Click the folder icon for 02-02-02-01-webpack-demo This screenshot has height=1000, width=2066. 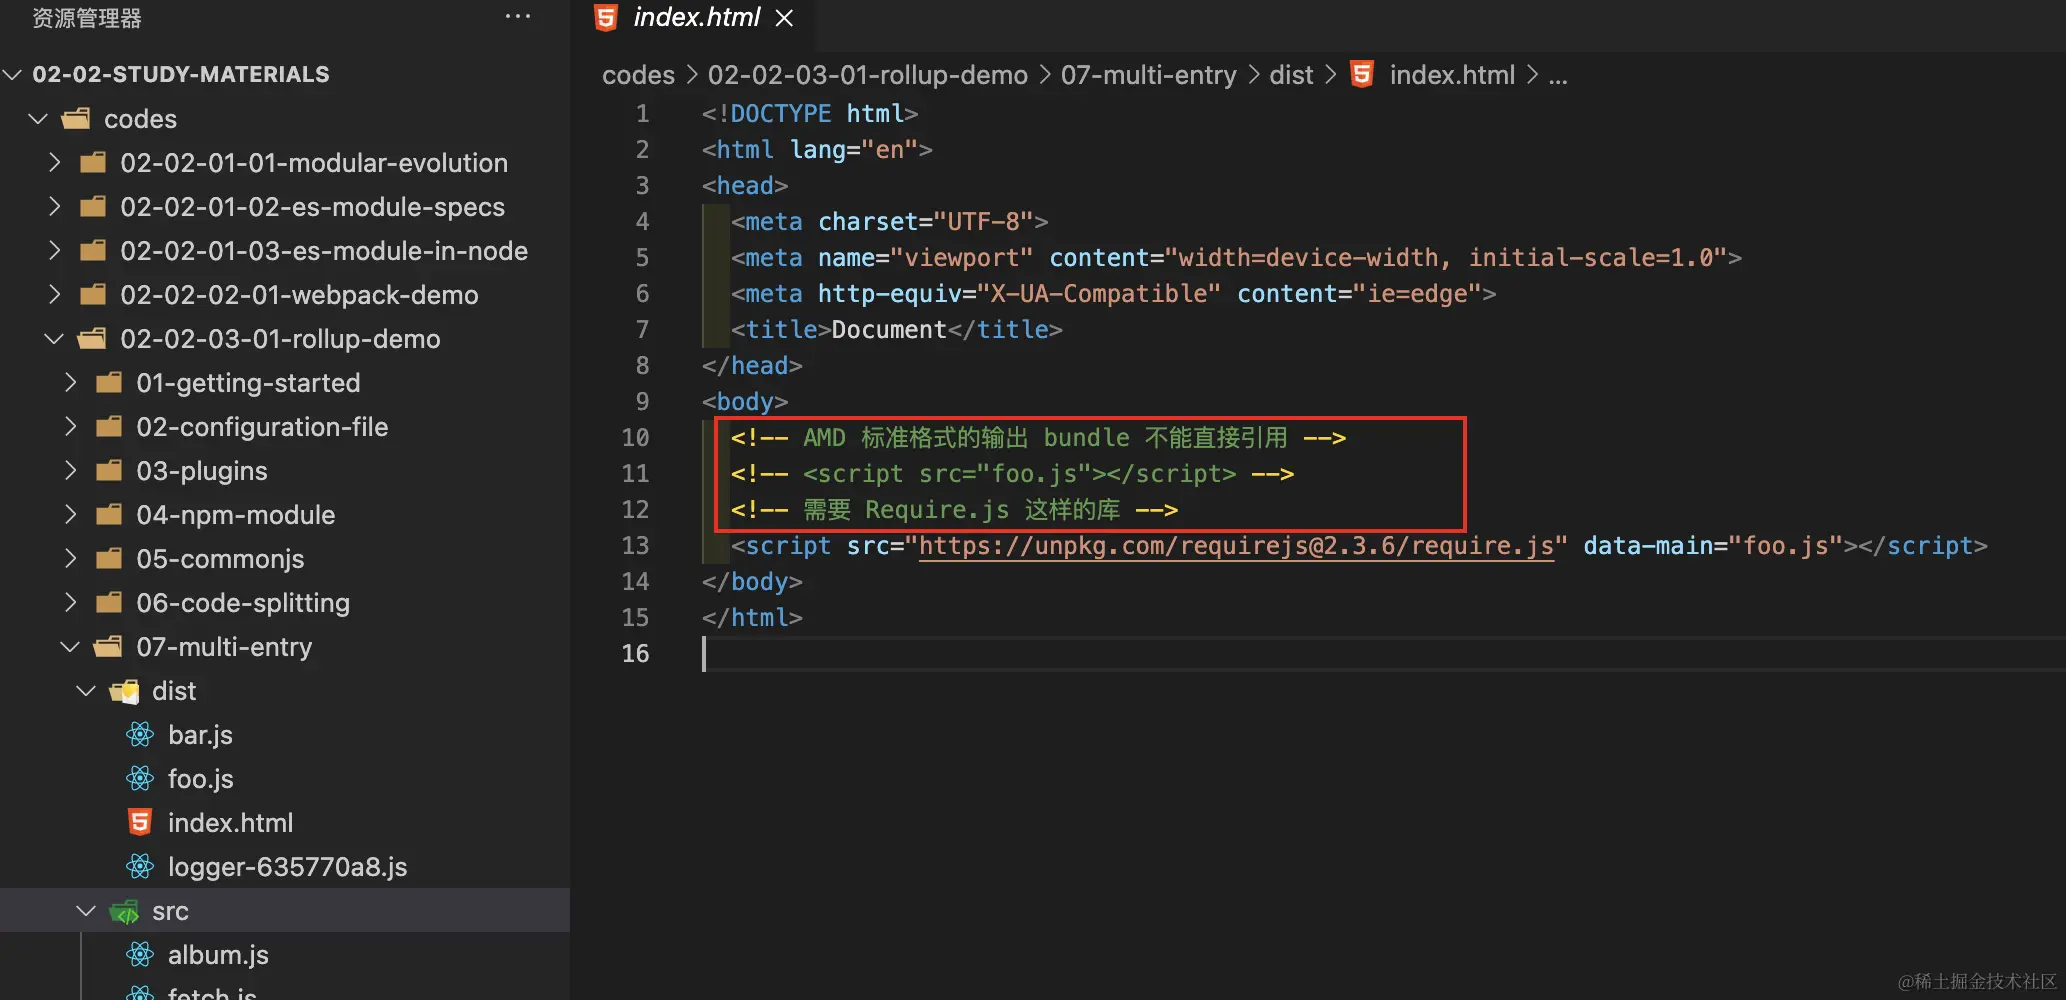tap(93, 295)
